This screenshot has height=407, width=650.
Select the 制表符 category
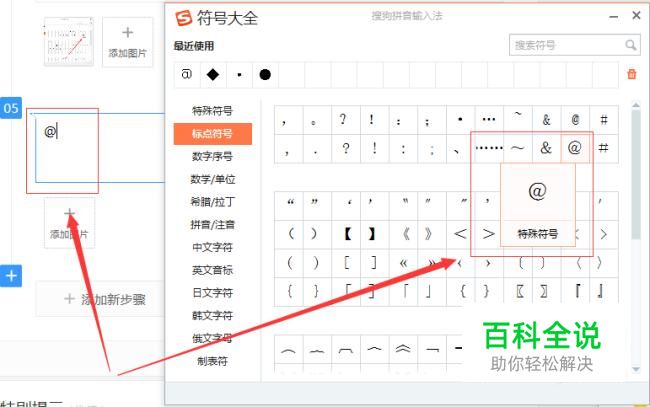[x=212, y=361]
